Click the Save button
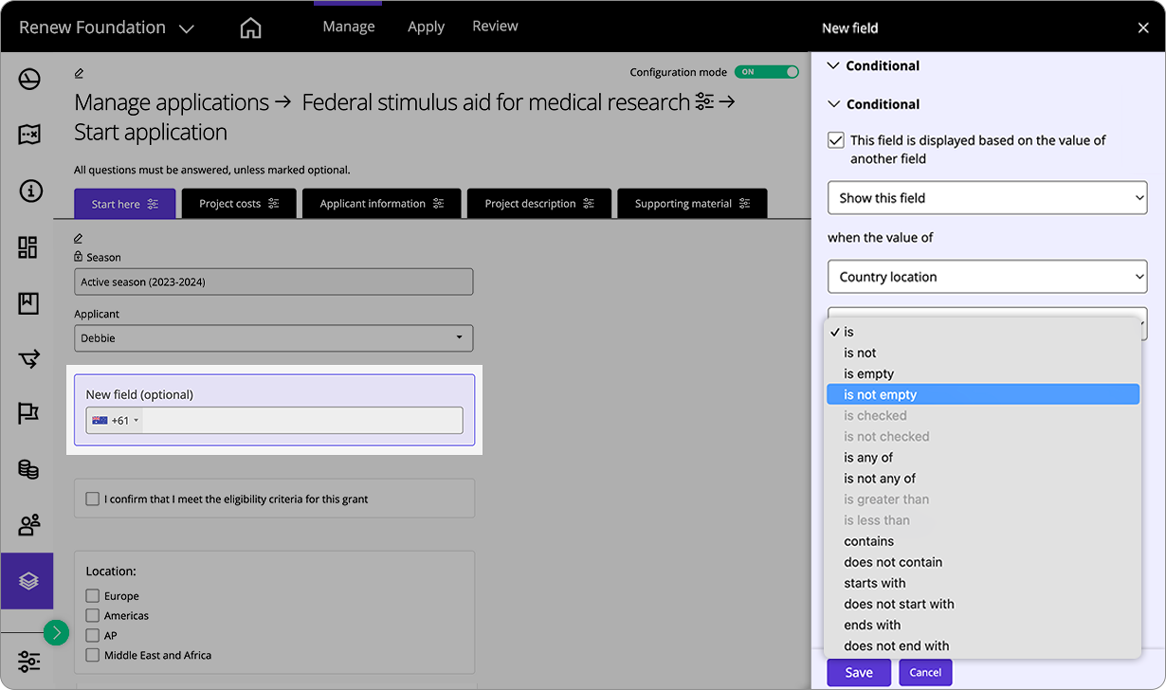Screen dimensions: 1166x690 (x=858, y=673)
